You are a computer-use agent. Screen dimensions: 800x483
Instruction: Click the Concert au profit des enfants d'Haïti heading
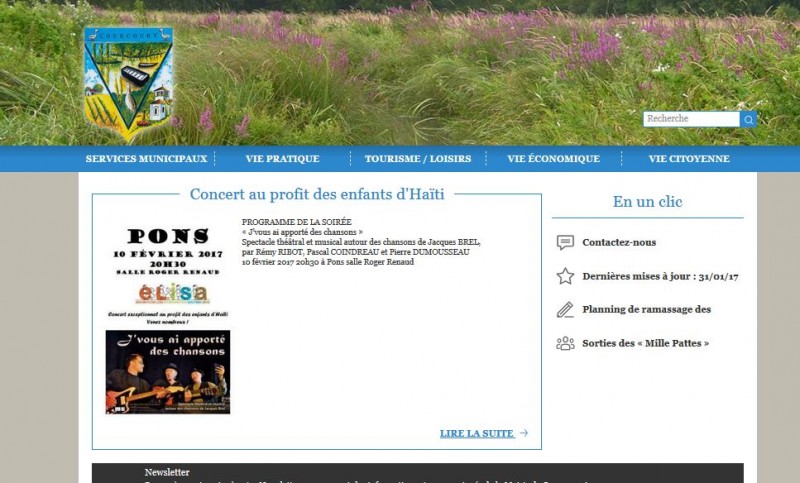[x=317, y=194]
